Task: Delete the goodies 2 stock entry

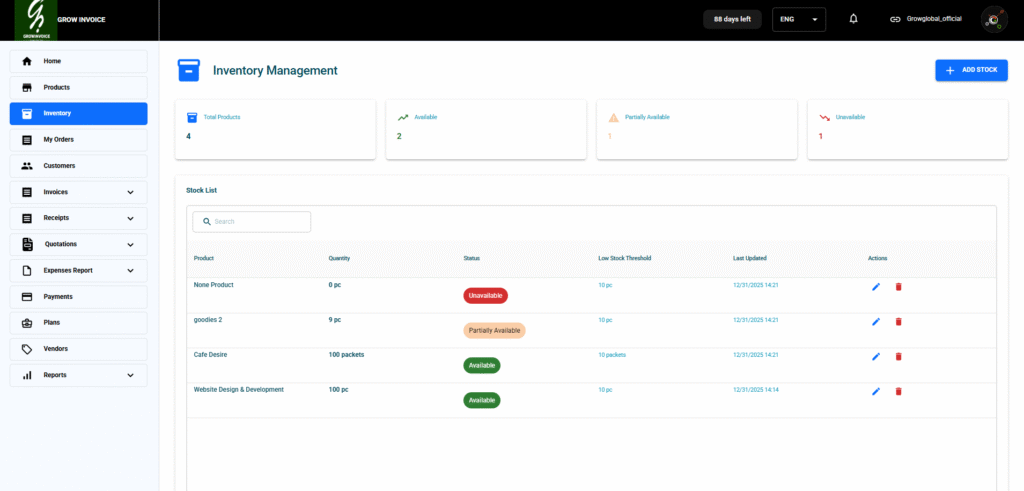Action: pyautogui.click(x=898, y=322)
